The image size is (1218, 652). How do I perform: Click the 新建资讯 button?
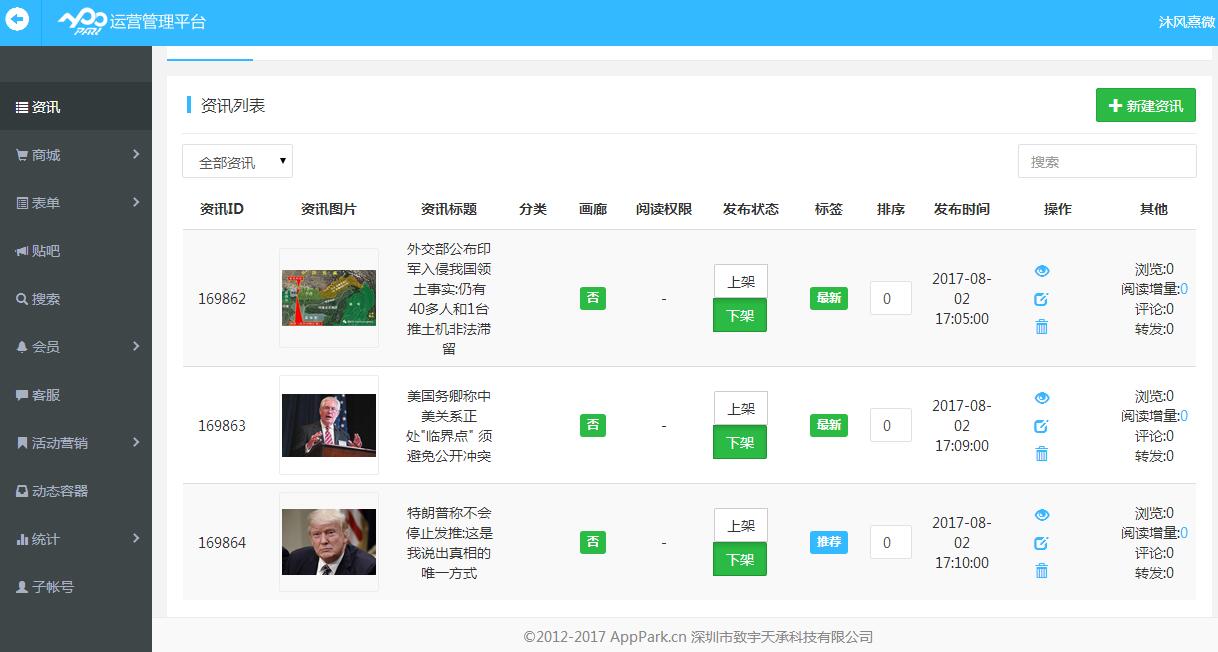pos(1145,104)
